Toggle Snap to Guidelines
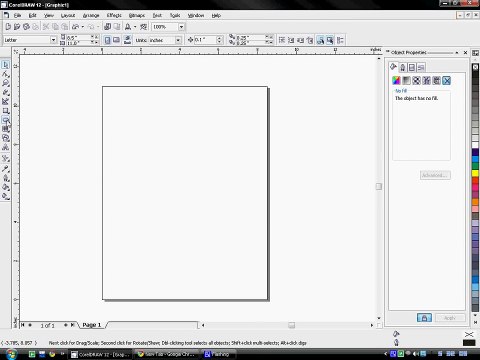This screenshot has width=480, height=360. tap(291, 40)
